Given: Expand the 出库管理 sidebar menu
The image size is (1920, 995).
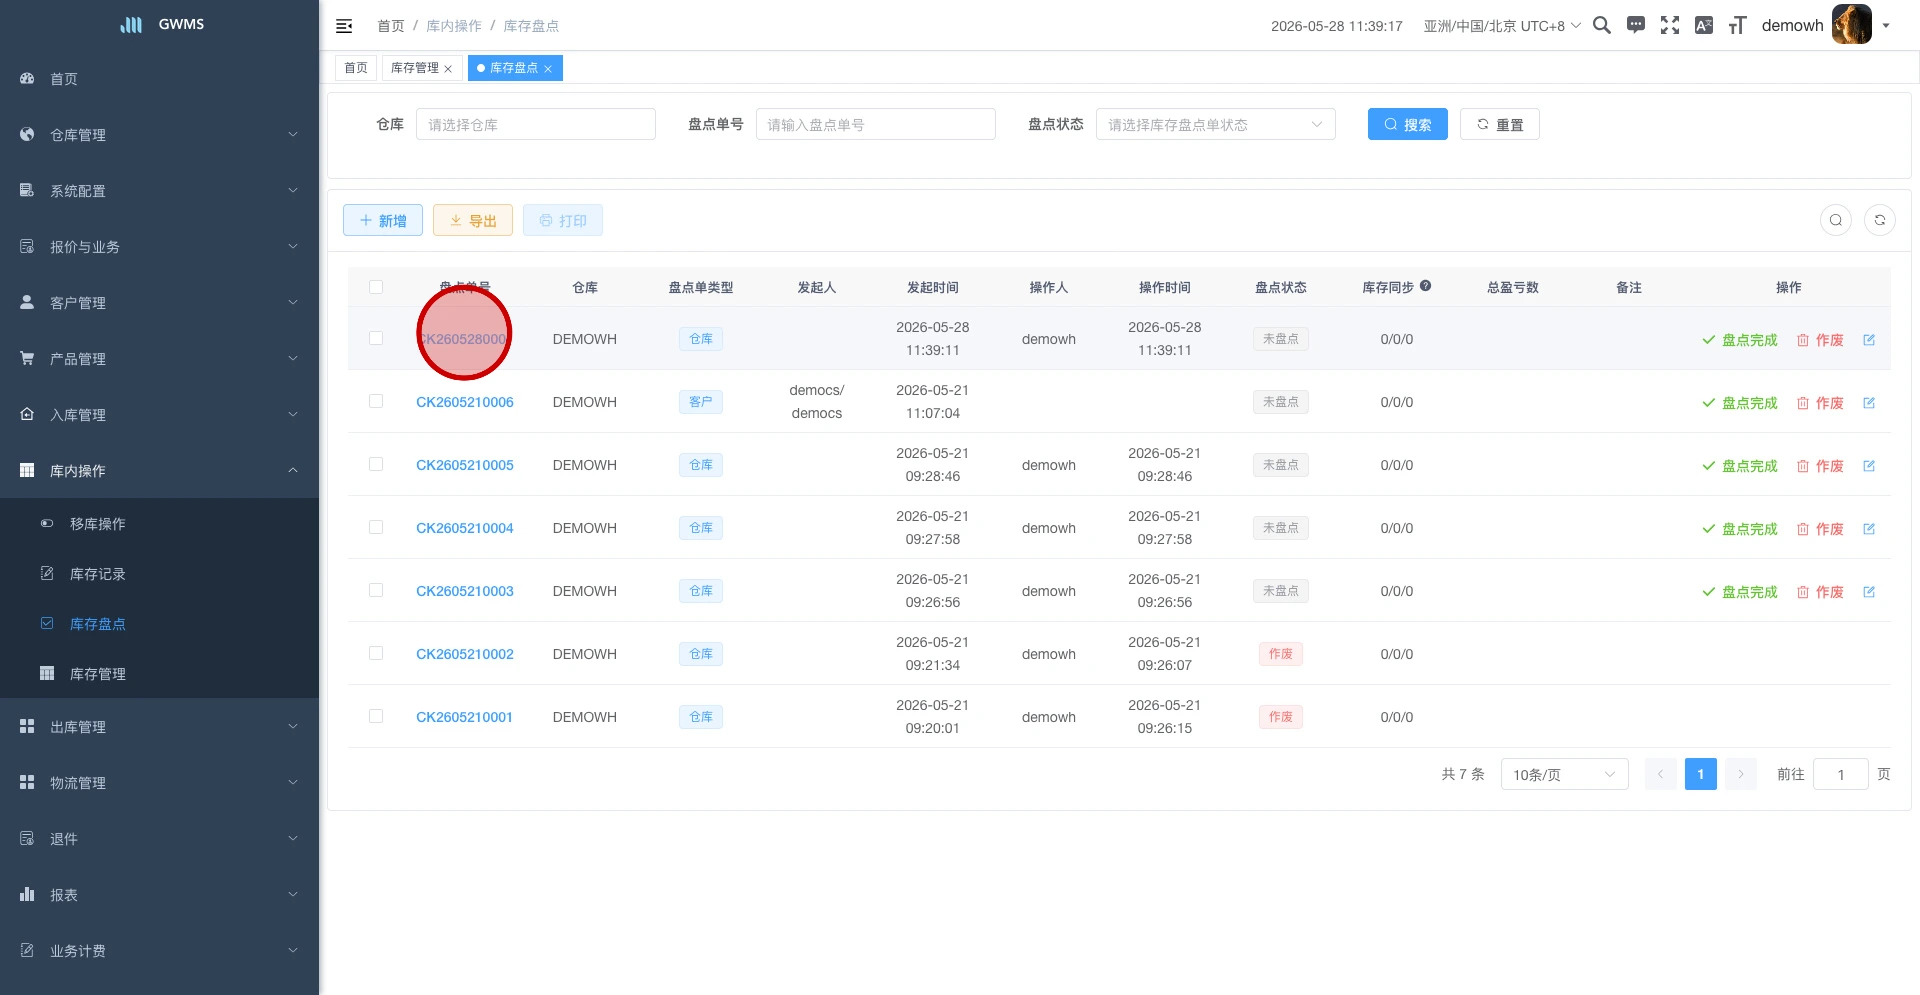Looking at the screenshot, I should [x=160, y=727].
